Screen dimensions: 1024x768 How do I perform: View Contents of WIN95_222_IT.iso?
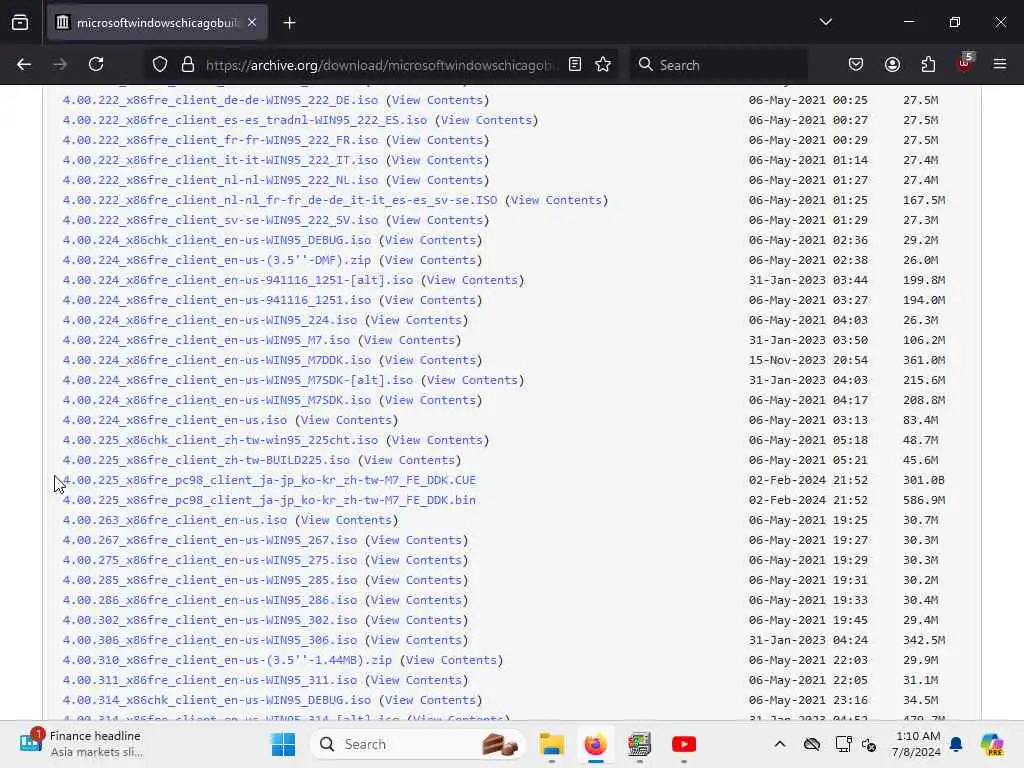click(438, 160)
